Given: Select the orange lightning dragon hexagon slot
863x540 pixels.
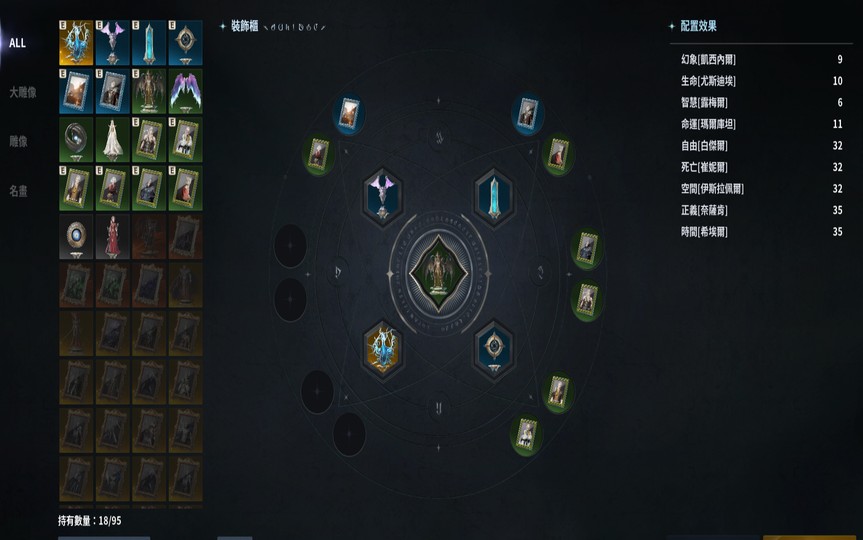Looking at the screenshot, I should coord(383,350).
